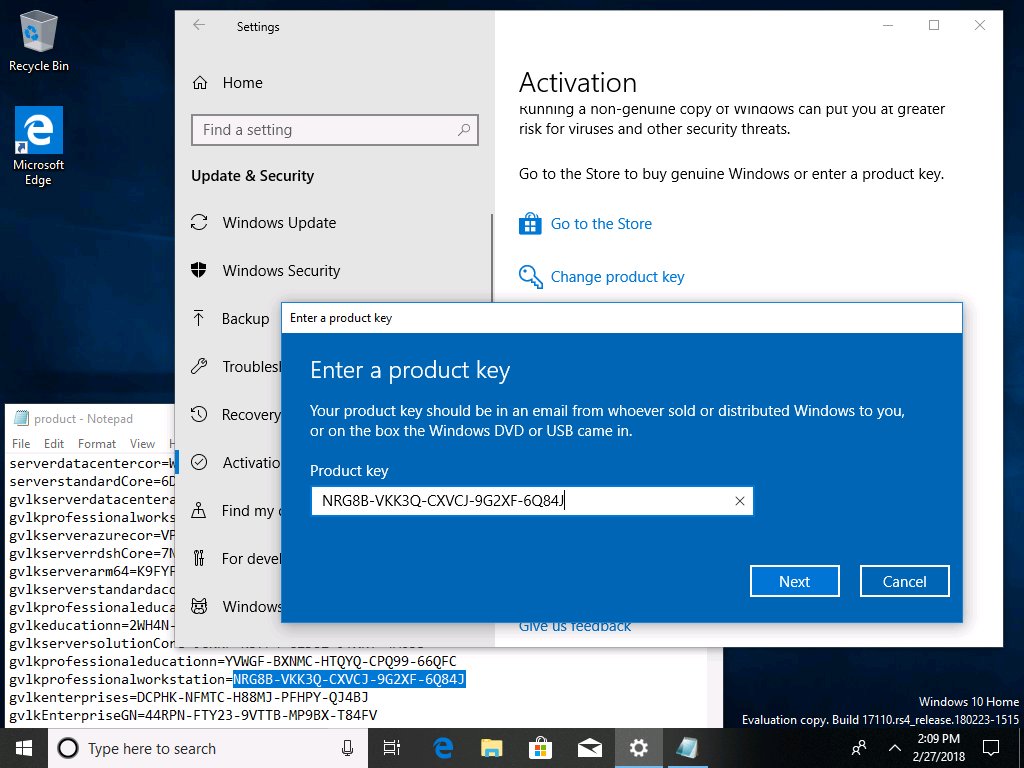Open Microsoft Store taskbar icon
The height and width of the screenshot is (768, 1024).
tap(540, 748)
